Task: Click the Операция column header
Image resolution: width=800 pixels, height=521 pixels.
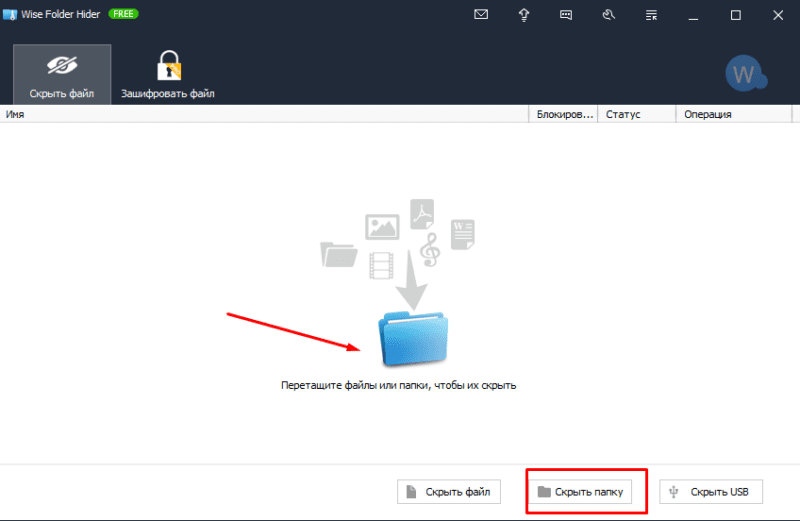Action: (x=734, y=114)
